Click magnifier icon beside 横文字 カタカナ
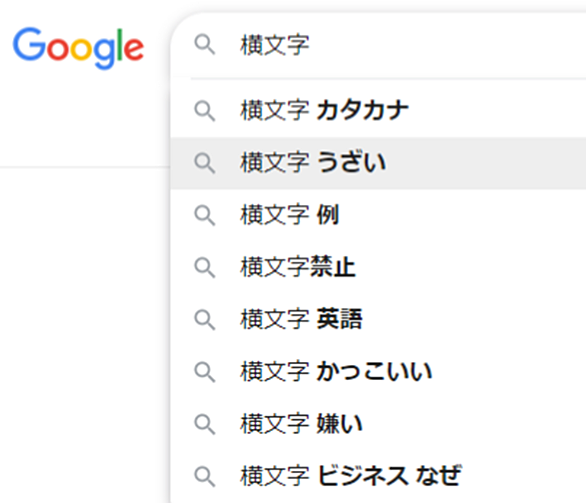586x503 pixels. 205,111
